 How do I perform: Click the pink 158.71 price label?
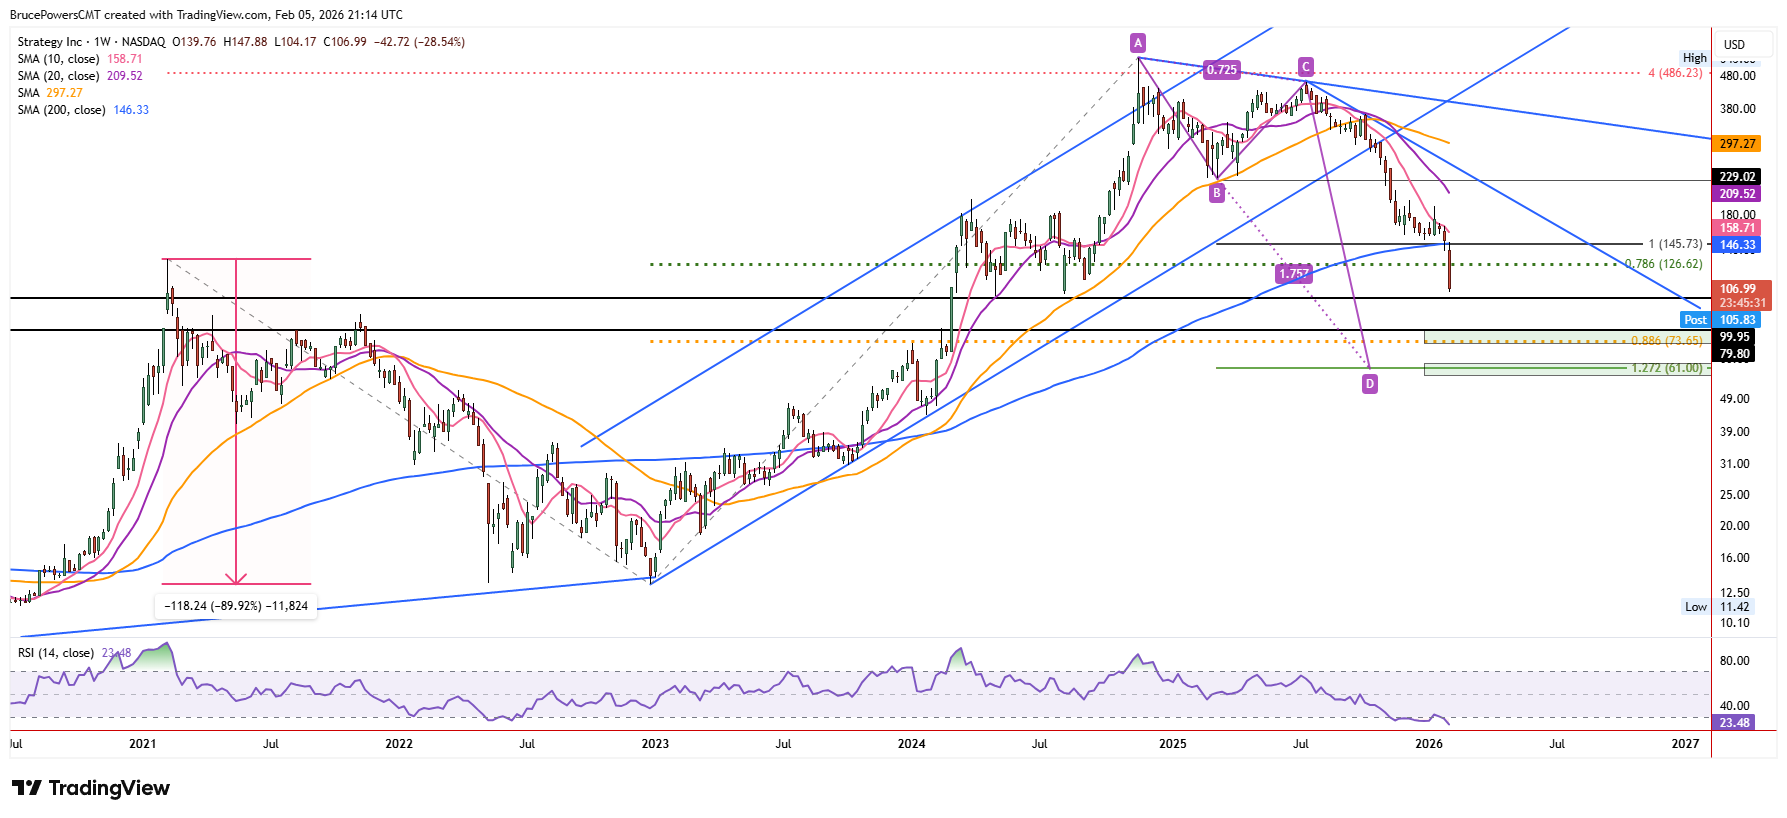(x=1738, y=228)
